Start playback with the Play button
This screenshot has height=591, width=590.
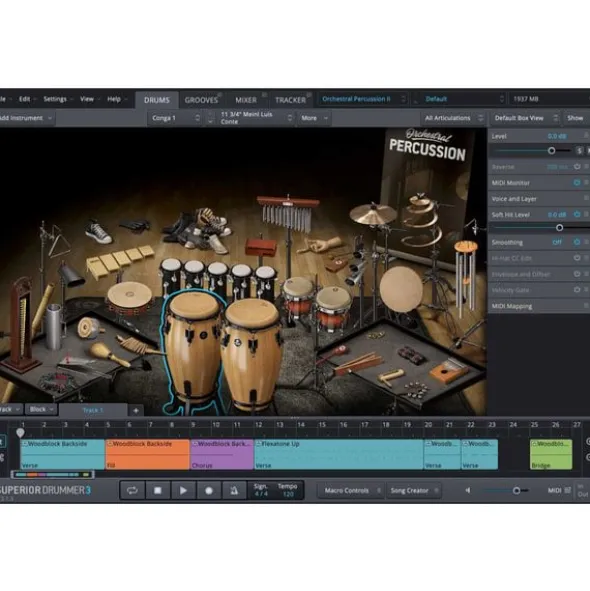point(183,490)
